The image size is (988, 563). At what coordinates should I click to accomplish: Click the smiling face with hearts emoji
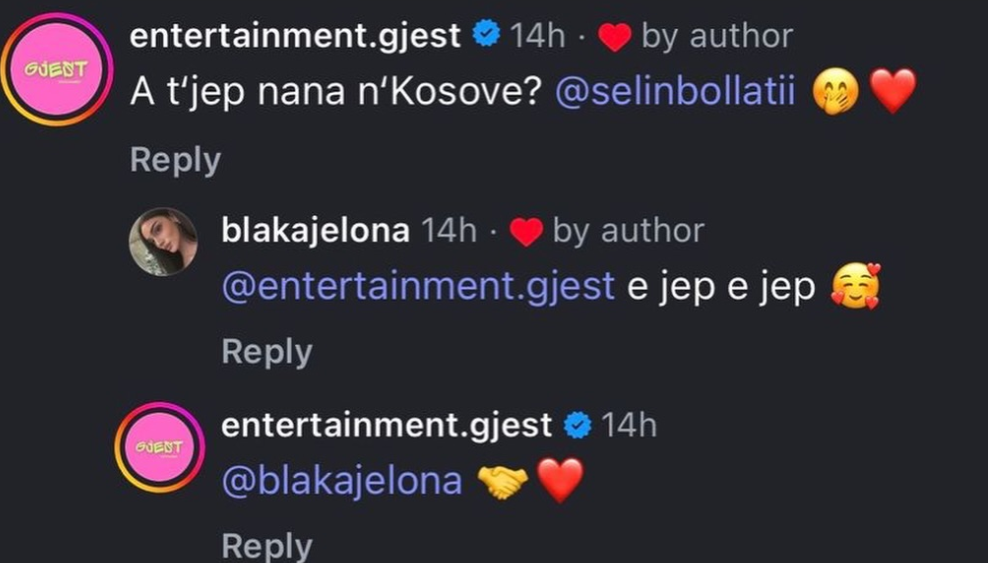[856, 288]
